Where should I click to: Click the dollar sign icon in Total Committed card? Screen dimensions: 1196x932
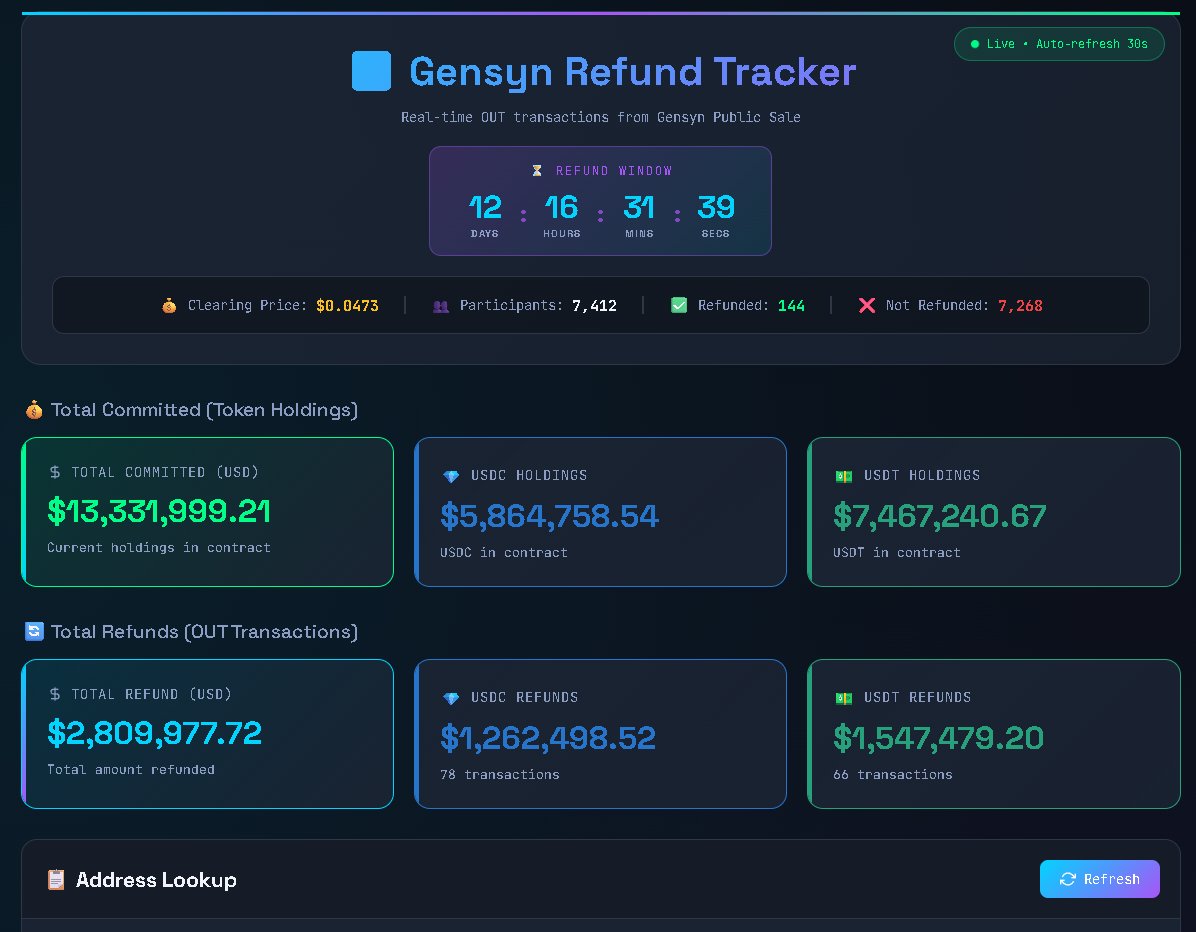tap(55, 472)
